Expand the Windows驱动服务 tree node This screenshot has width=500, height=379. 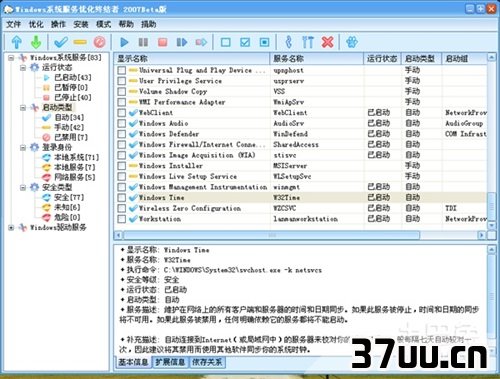11,228
